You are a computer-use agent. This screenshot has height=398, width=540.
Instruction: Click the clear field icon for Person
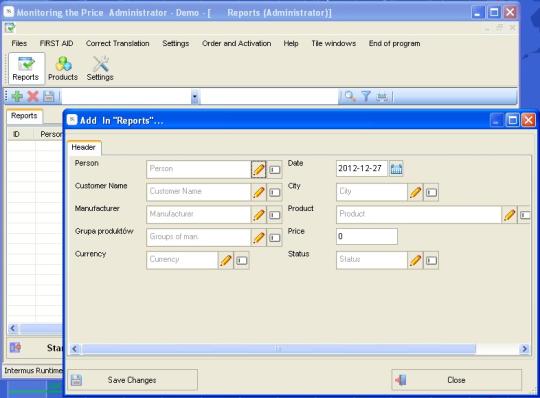274,169
